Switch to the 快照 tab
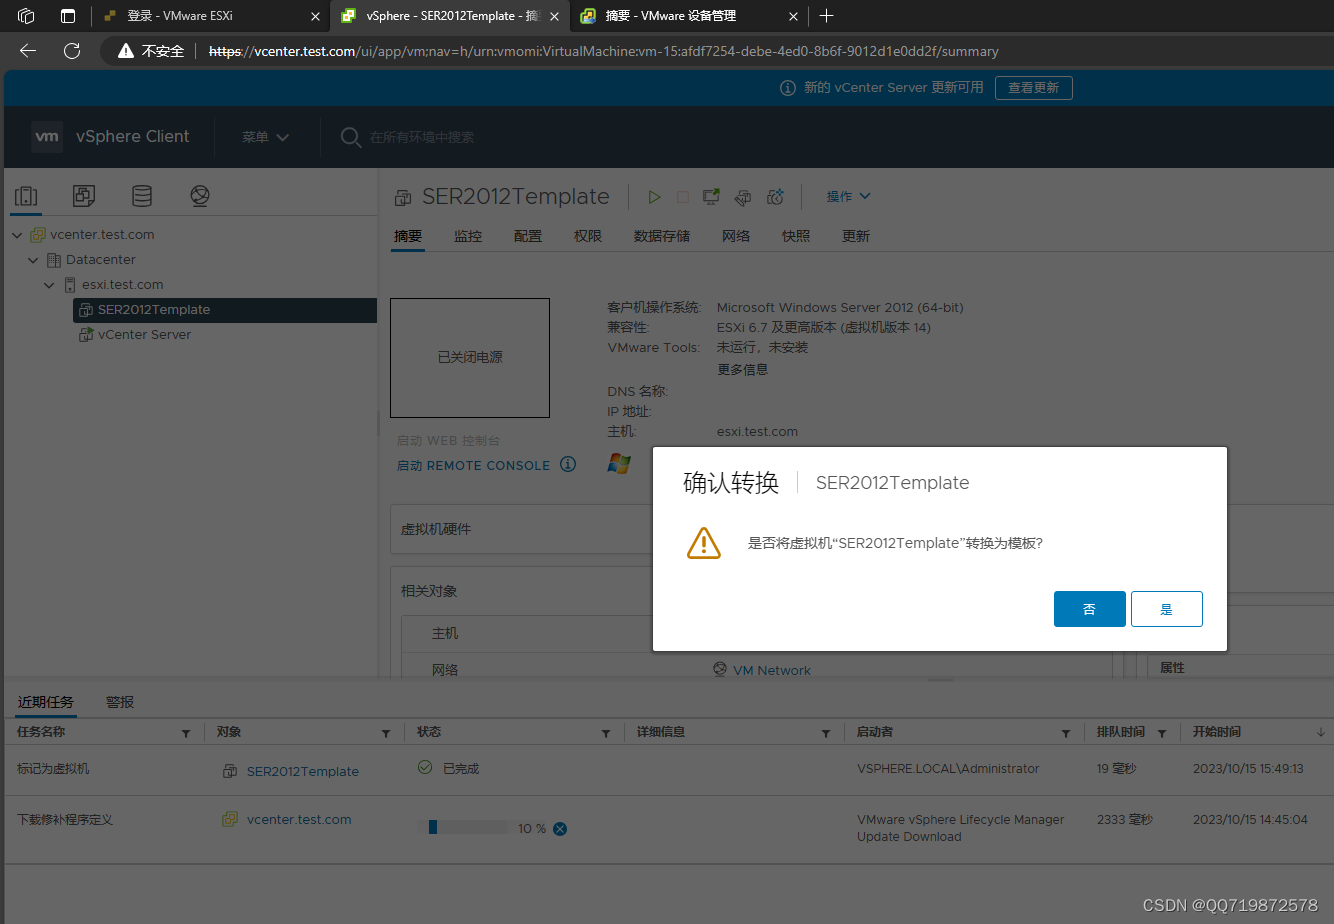The image size is (1334, 924). [x=796, y=236]
